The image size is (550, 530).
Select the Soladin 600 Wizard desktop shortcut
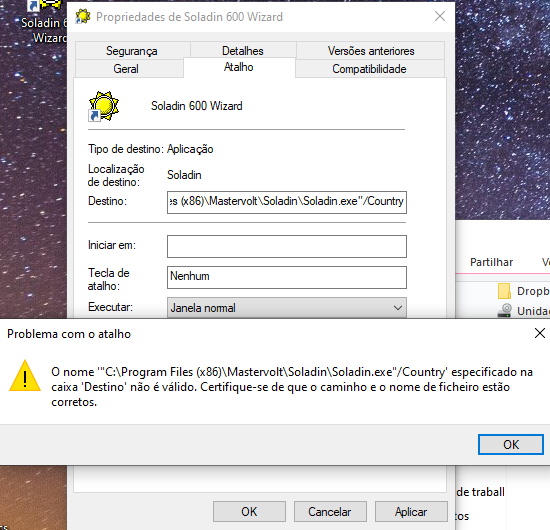click(x=45, y=22)
